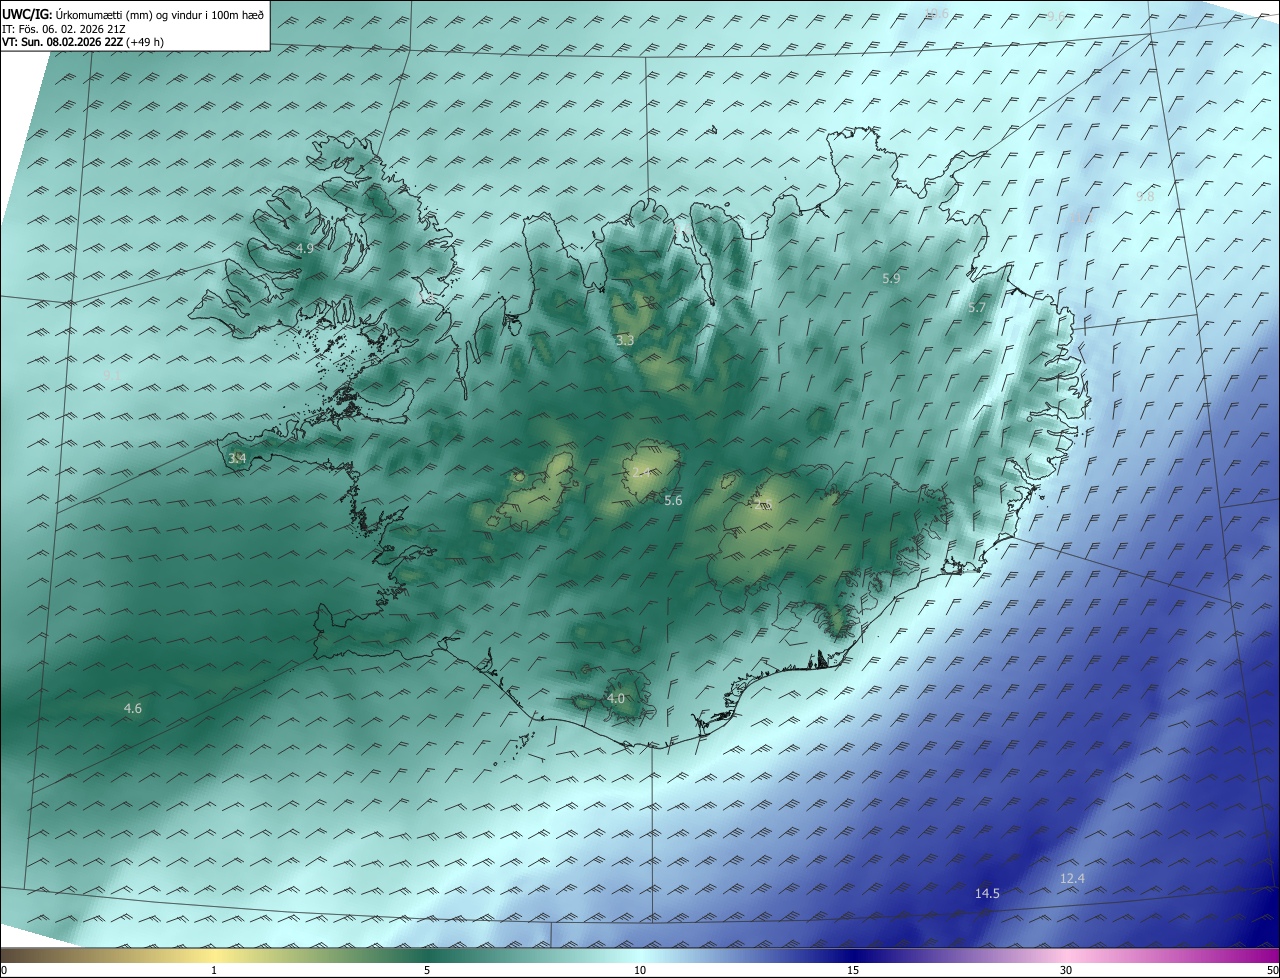The width and height of the screenshot is (1280, 978).
Task: Click the 12.4 value in the southeast ocean
Action: pos(1072,878)
